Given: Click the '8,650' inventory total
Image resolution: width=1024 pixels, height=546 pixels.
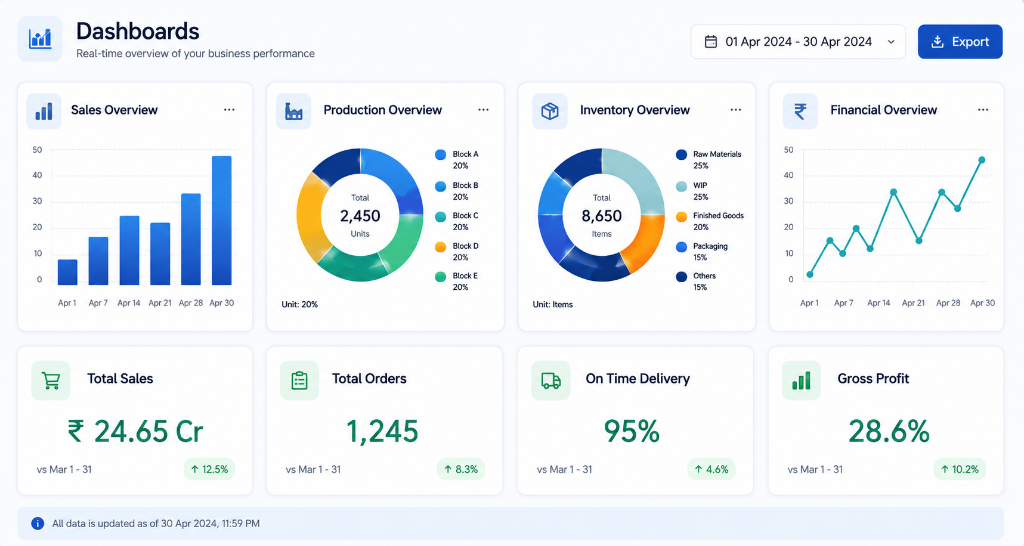Looking at the screenshot, I should (601, 216).
